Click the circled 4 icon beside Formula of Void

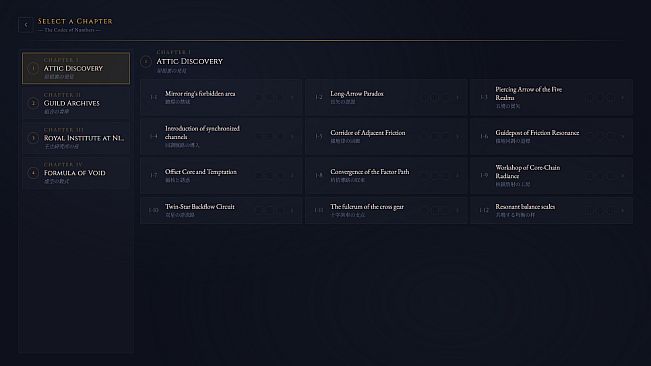(33, 173)
